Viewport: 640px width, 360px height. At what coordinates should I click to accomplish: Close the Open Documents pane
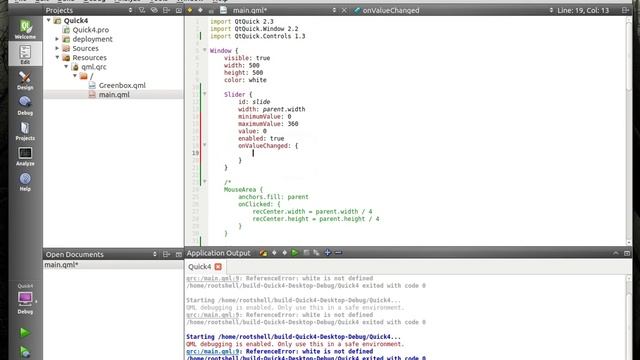coord(179,254)
